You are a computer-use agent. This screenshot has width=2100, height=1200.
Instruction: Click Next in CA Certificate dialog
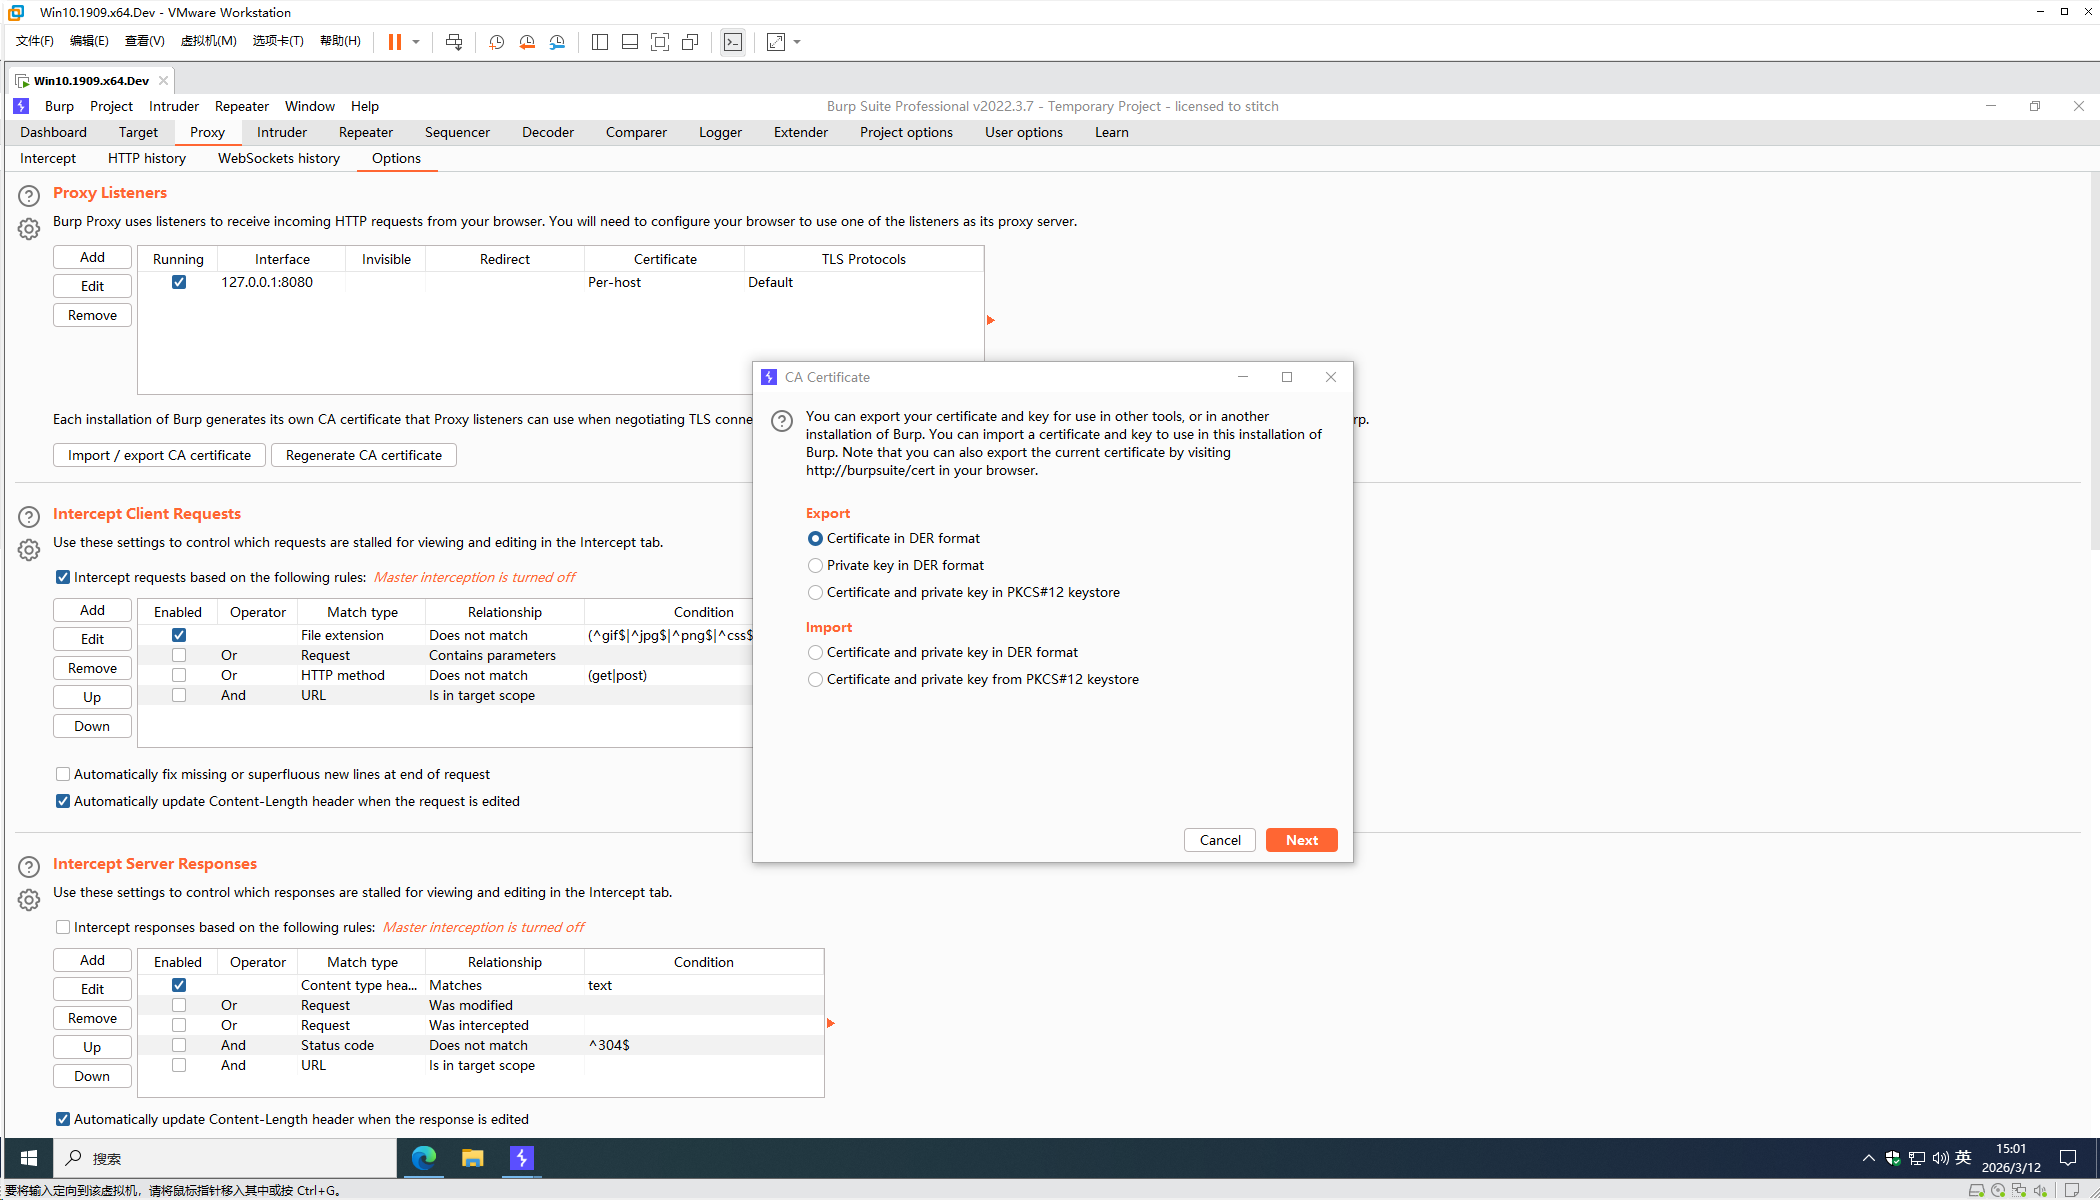[x=1301, y=840]
